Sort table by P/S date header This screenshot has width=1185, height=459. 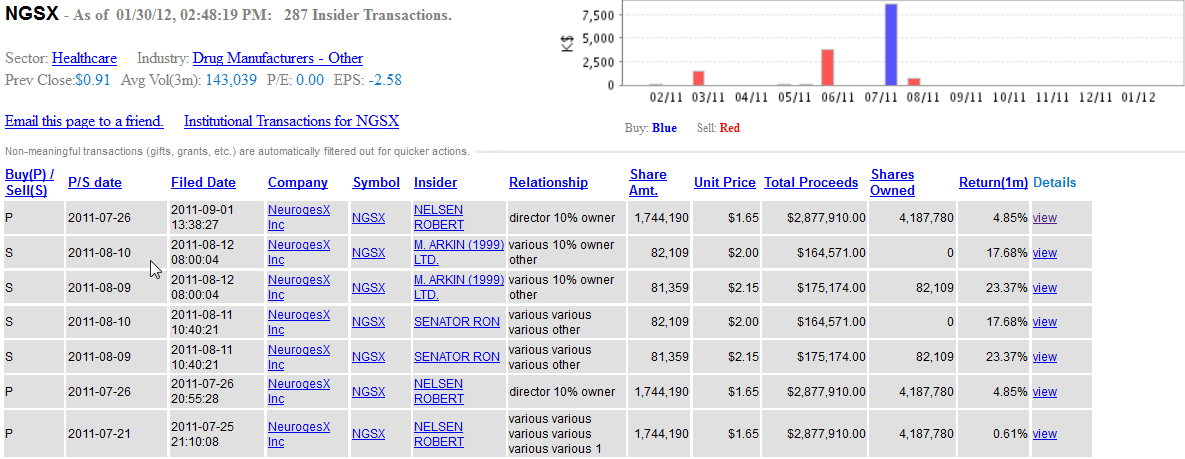pyautogui.click(x=94, y=182)
